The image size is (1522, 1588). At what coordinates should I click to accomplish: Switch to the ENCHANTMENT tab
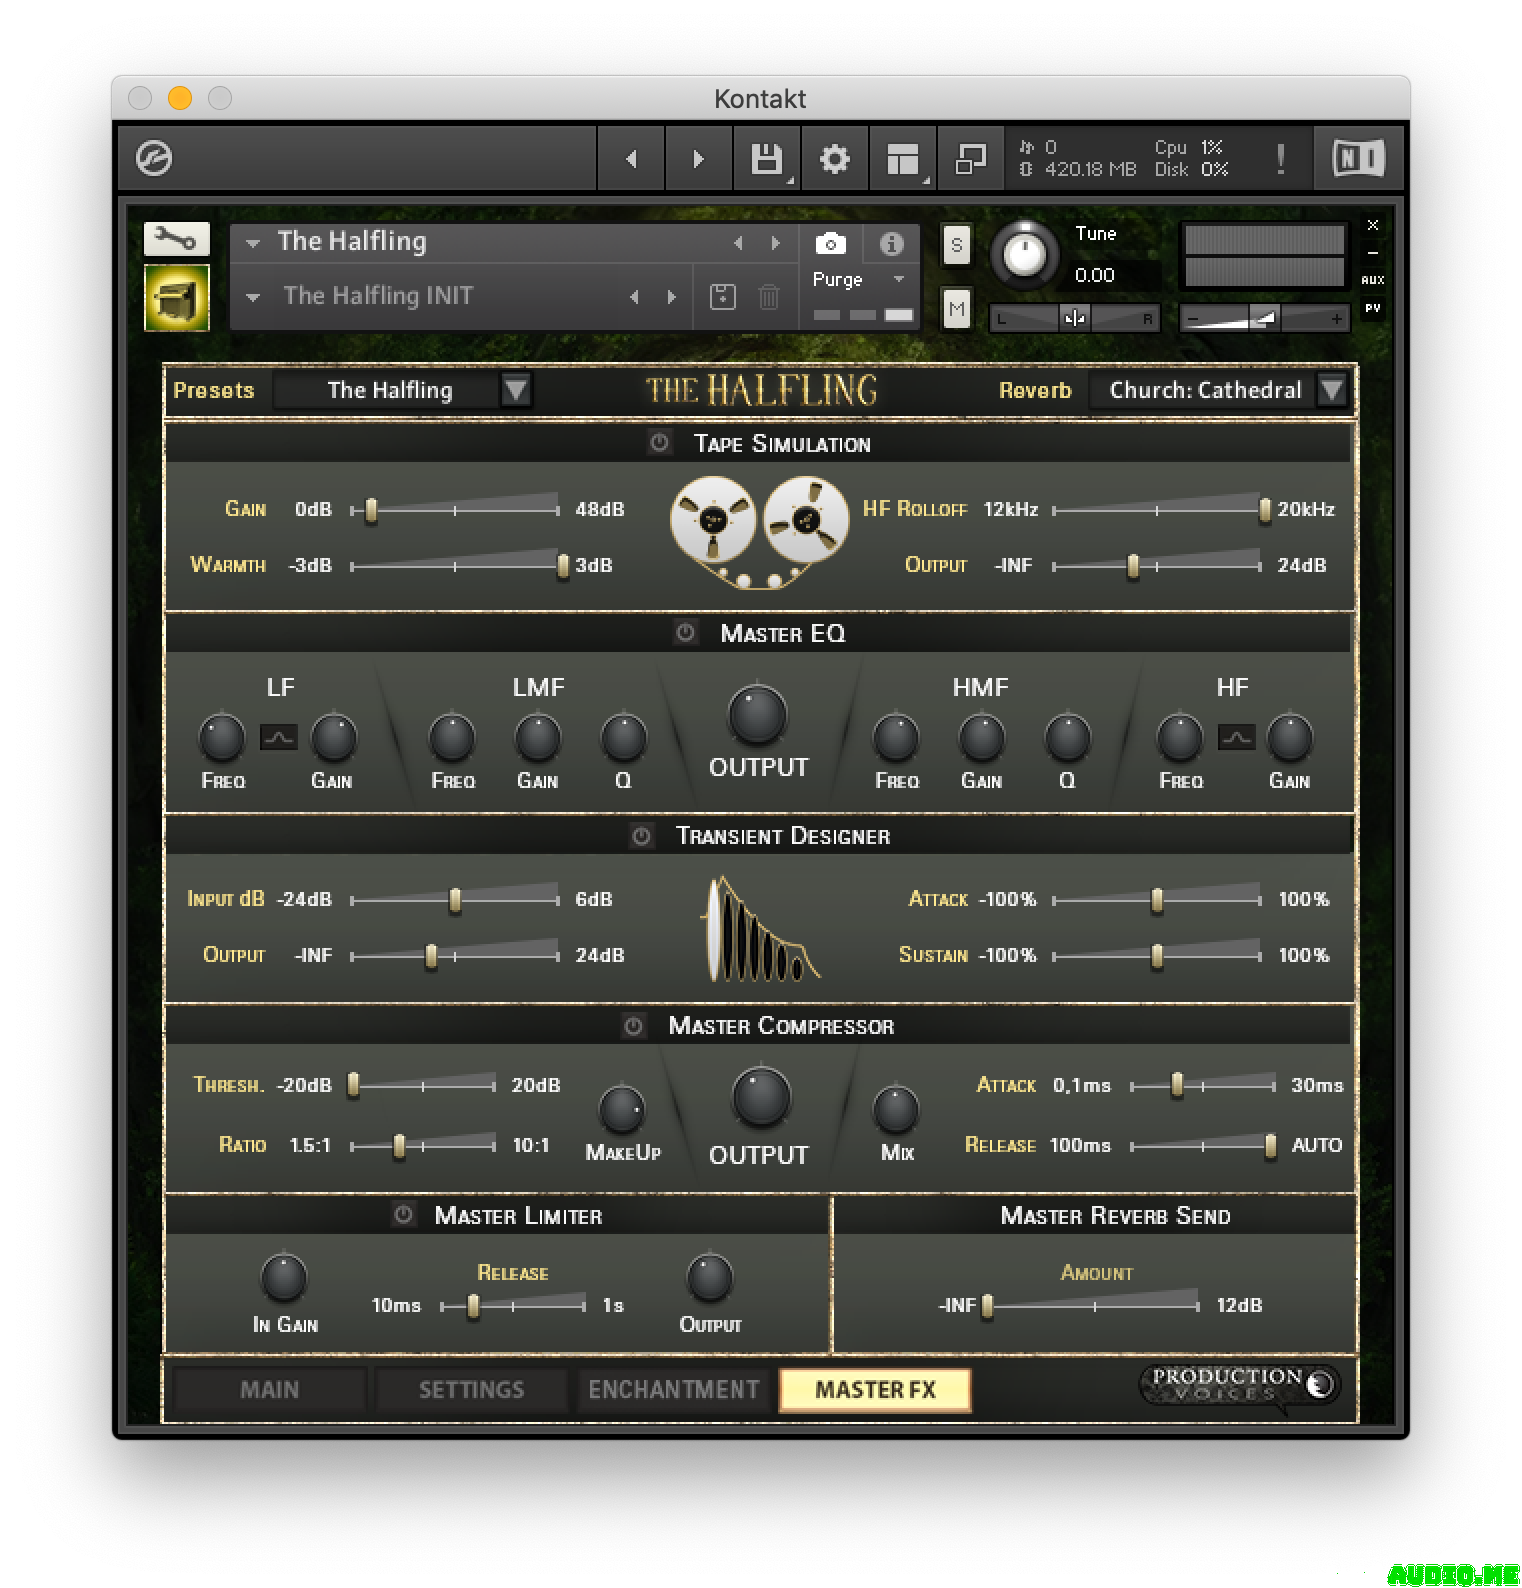coord(673,1389)
